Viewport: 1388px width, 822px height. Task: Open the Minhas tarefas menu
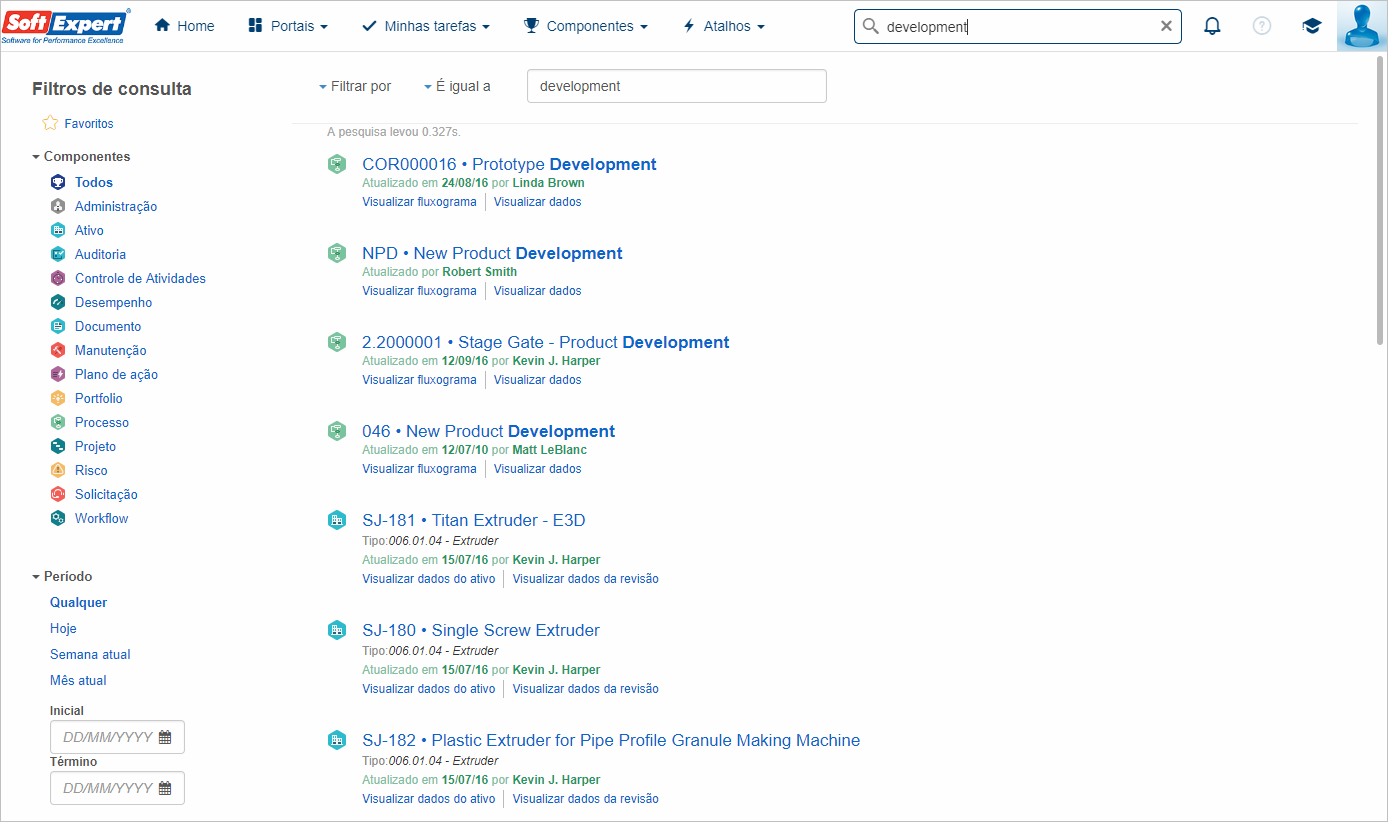pyautogui.click(x=426, y=26)
